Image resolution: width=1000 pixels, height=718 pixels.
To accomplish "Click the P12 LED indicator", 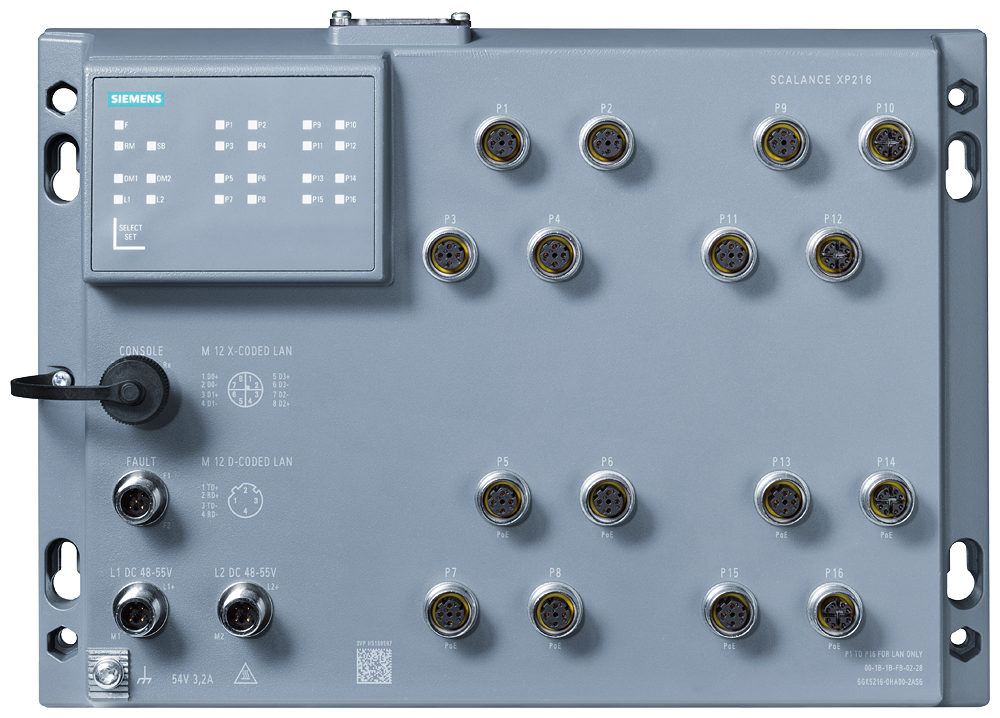I will [339, 146].
